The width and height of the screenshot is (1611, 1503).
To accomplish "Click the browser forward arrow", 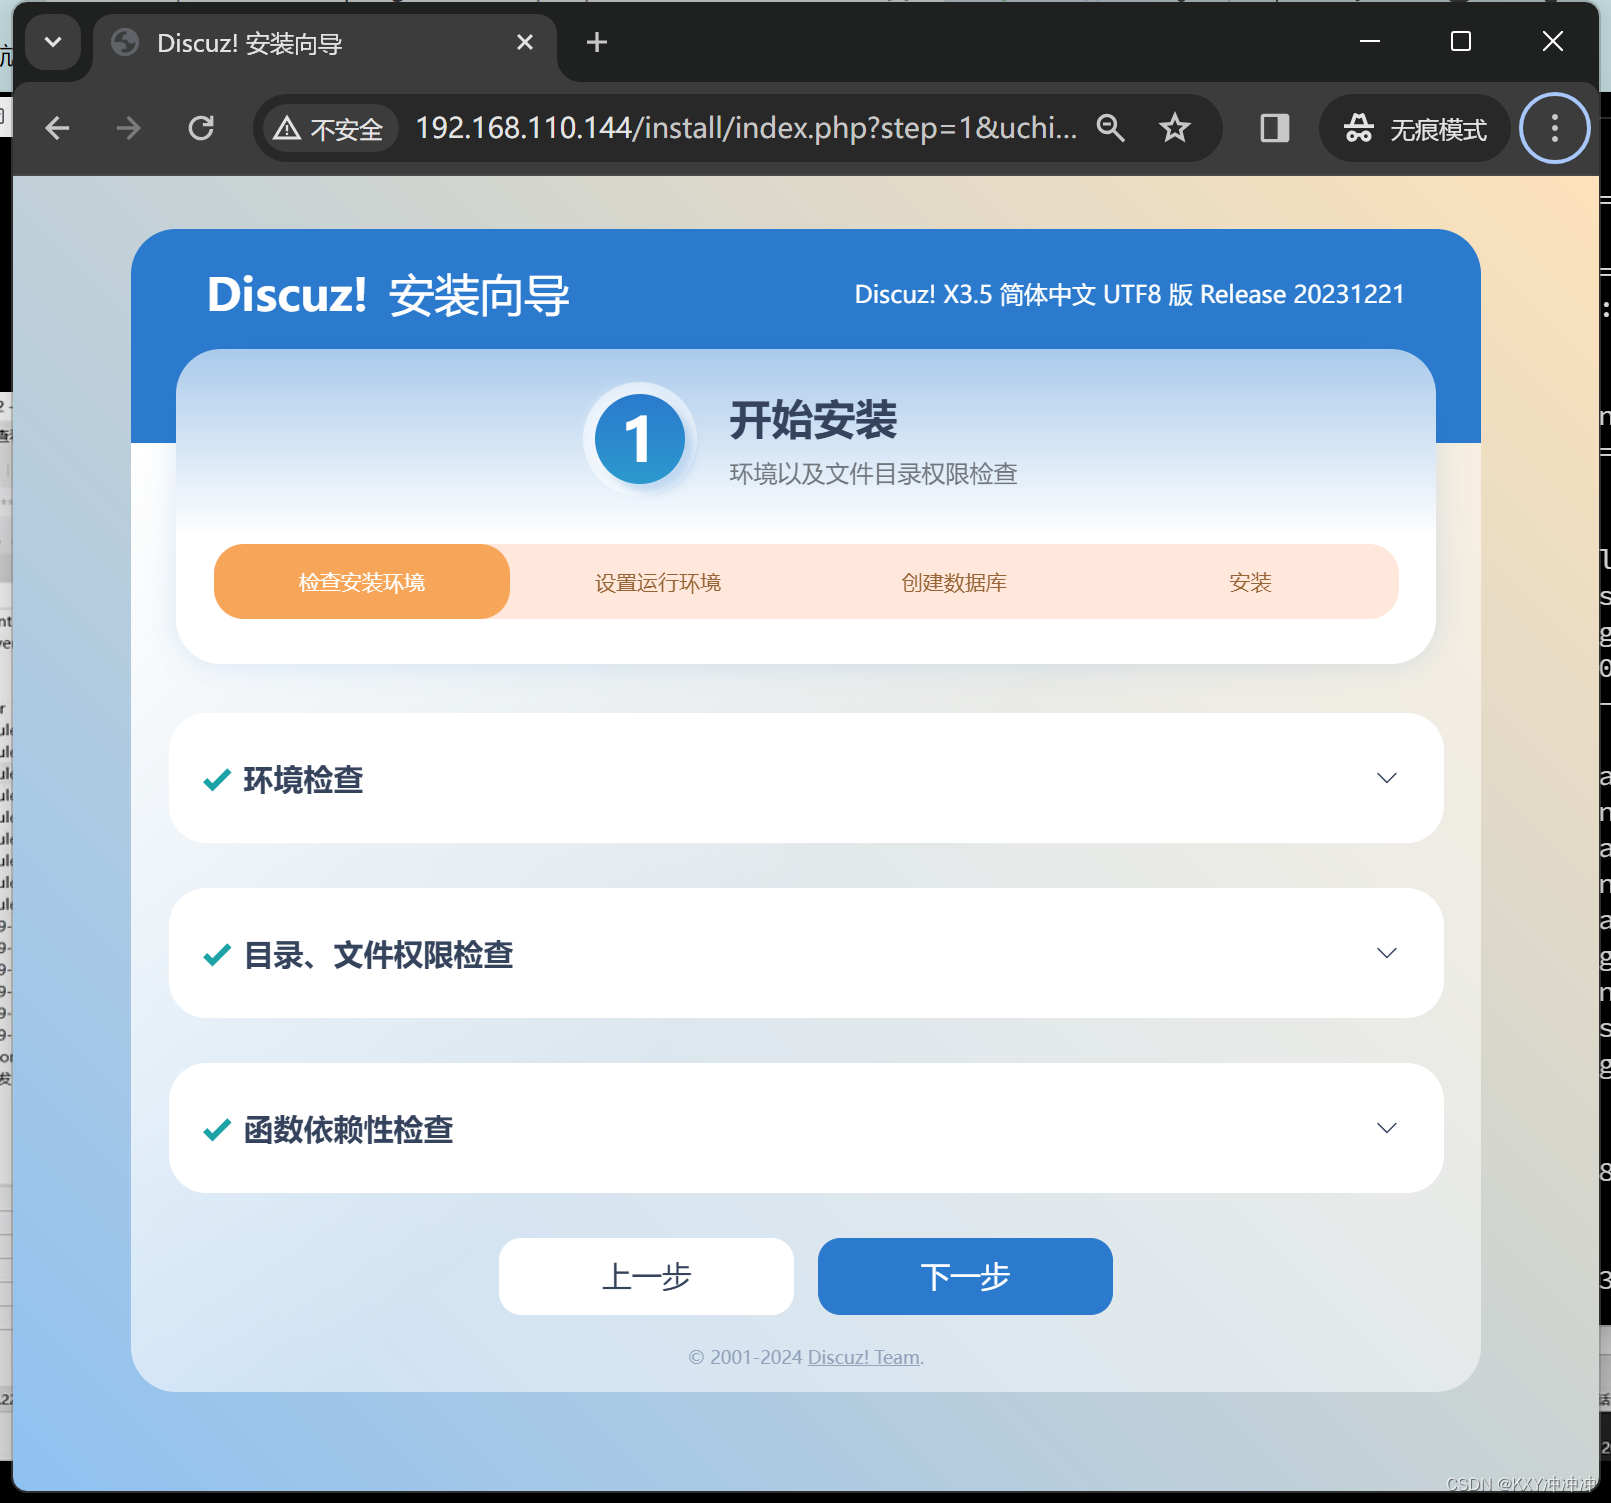I will pos(129,128).
